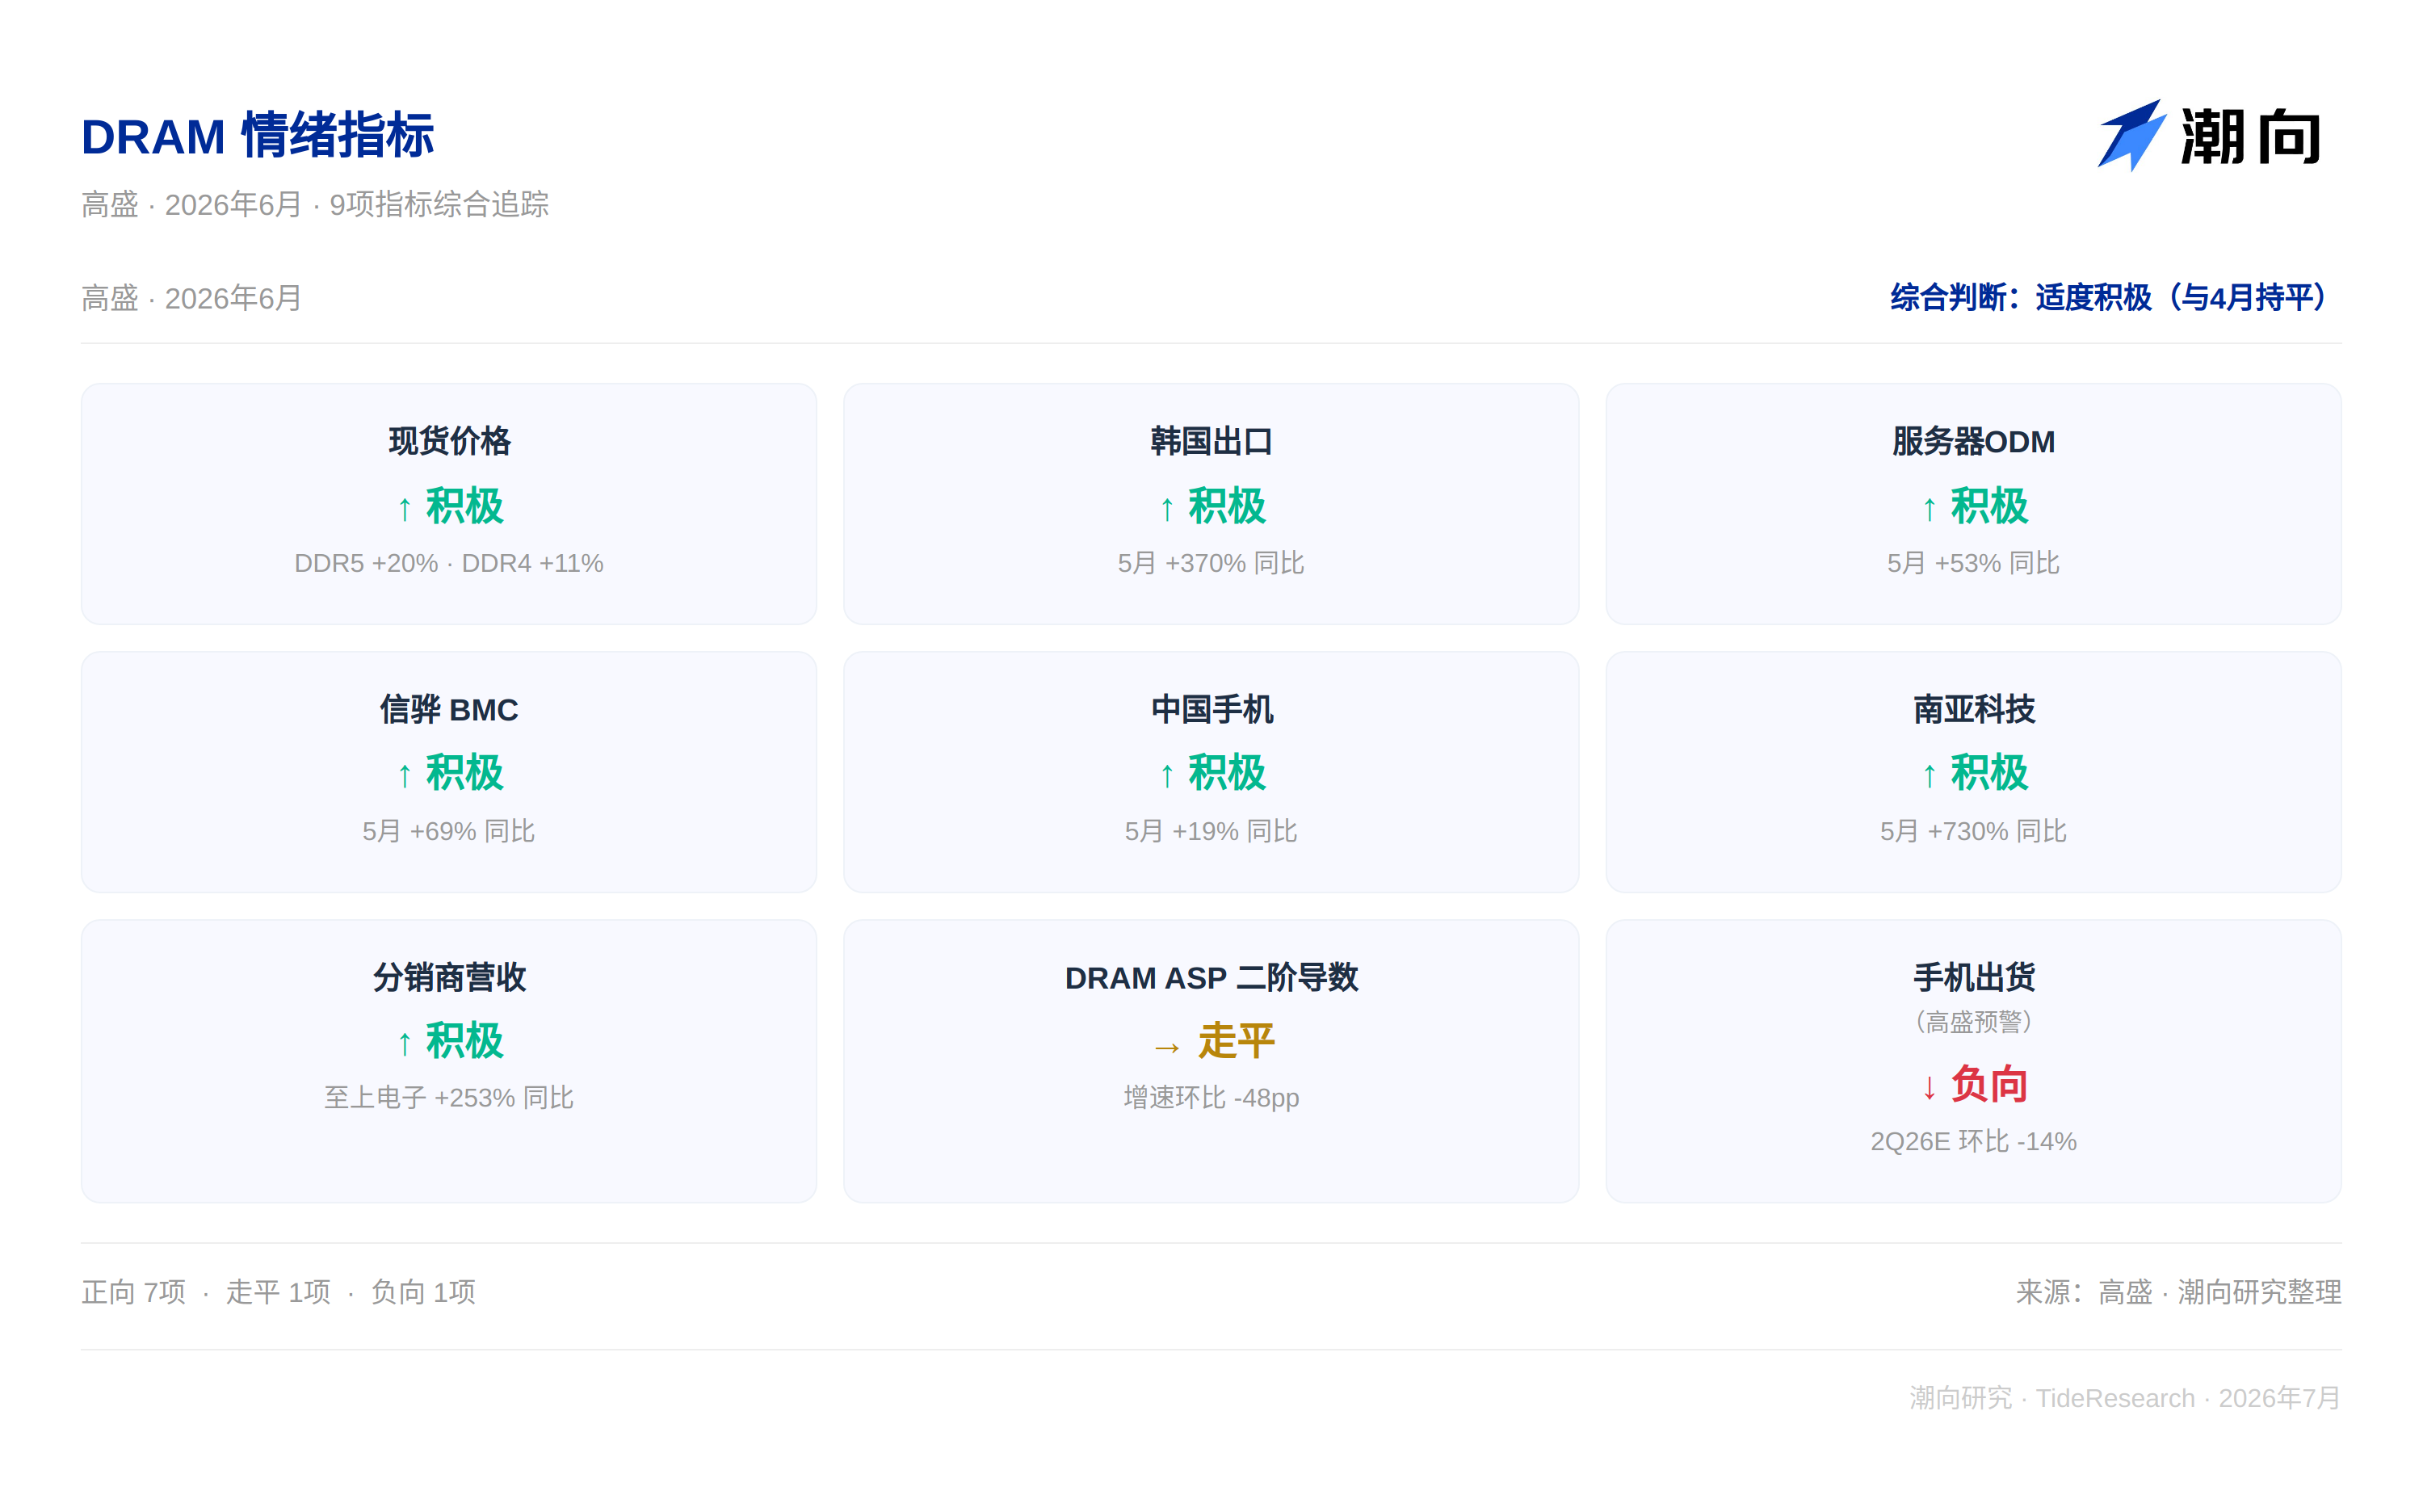Click the orange right arrow beside 走平

tap(1167, 1047)
